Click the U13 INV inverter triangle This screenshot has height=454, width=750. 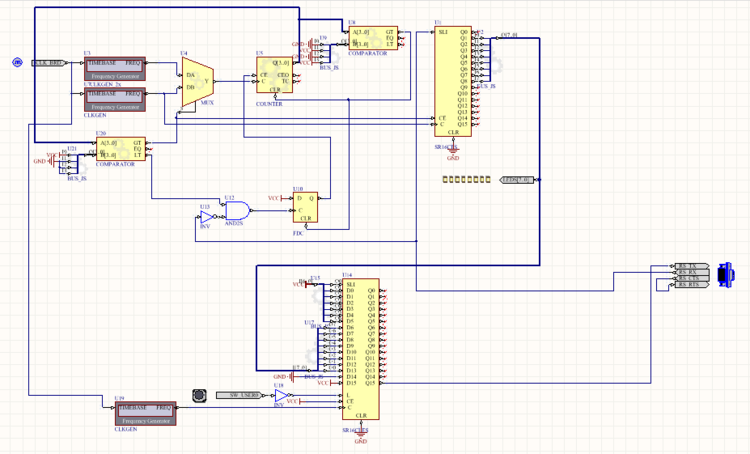click(x=206, y=217)
